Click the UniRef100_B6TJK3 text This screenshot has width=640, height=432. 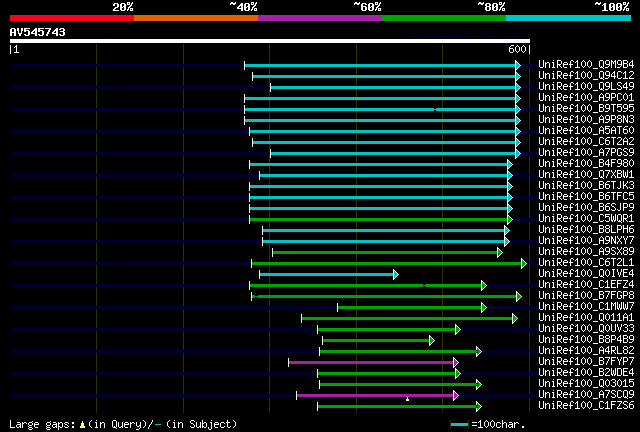586,185
